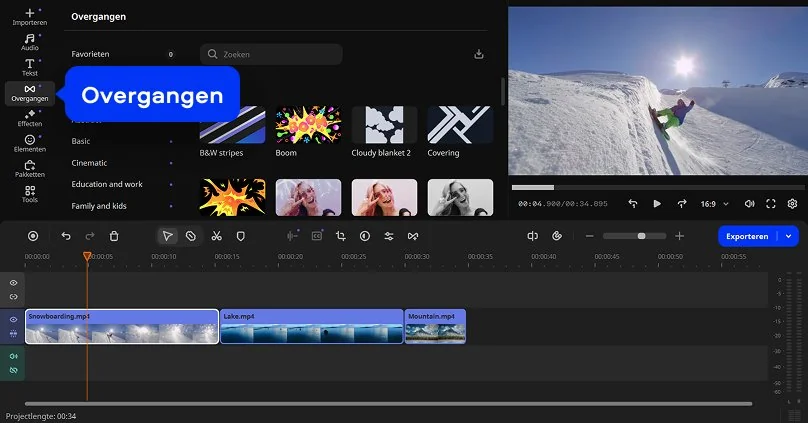Open the Favorieten category
Screen dimensions: 808x423
[x=90, y=54]
